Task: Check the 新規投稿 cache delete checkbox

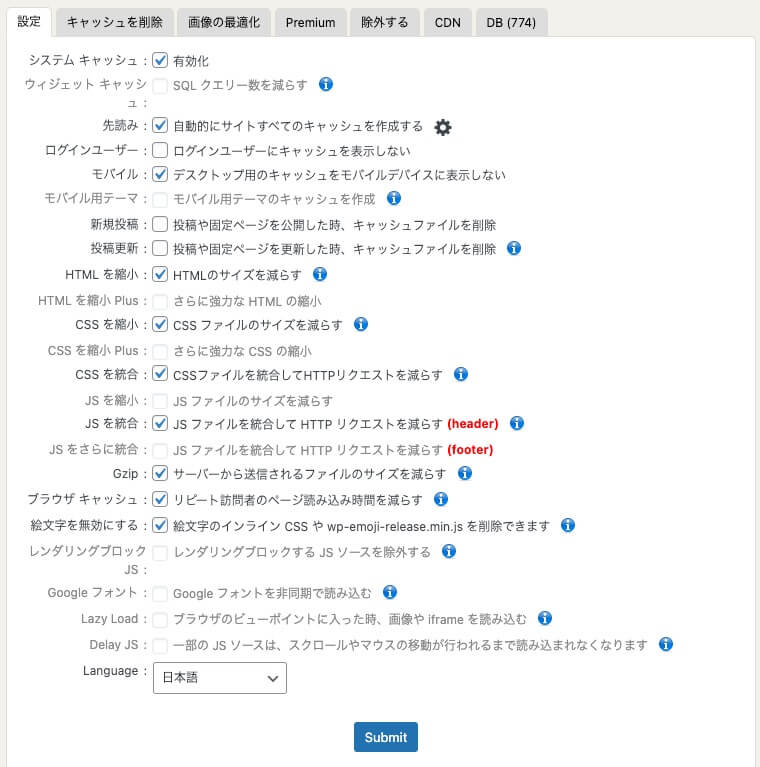Action: point(160,224)
